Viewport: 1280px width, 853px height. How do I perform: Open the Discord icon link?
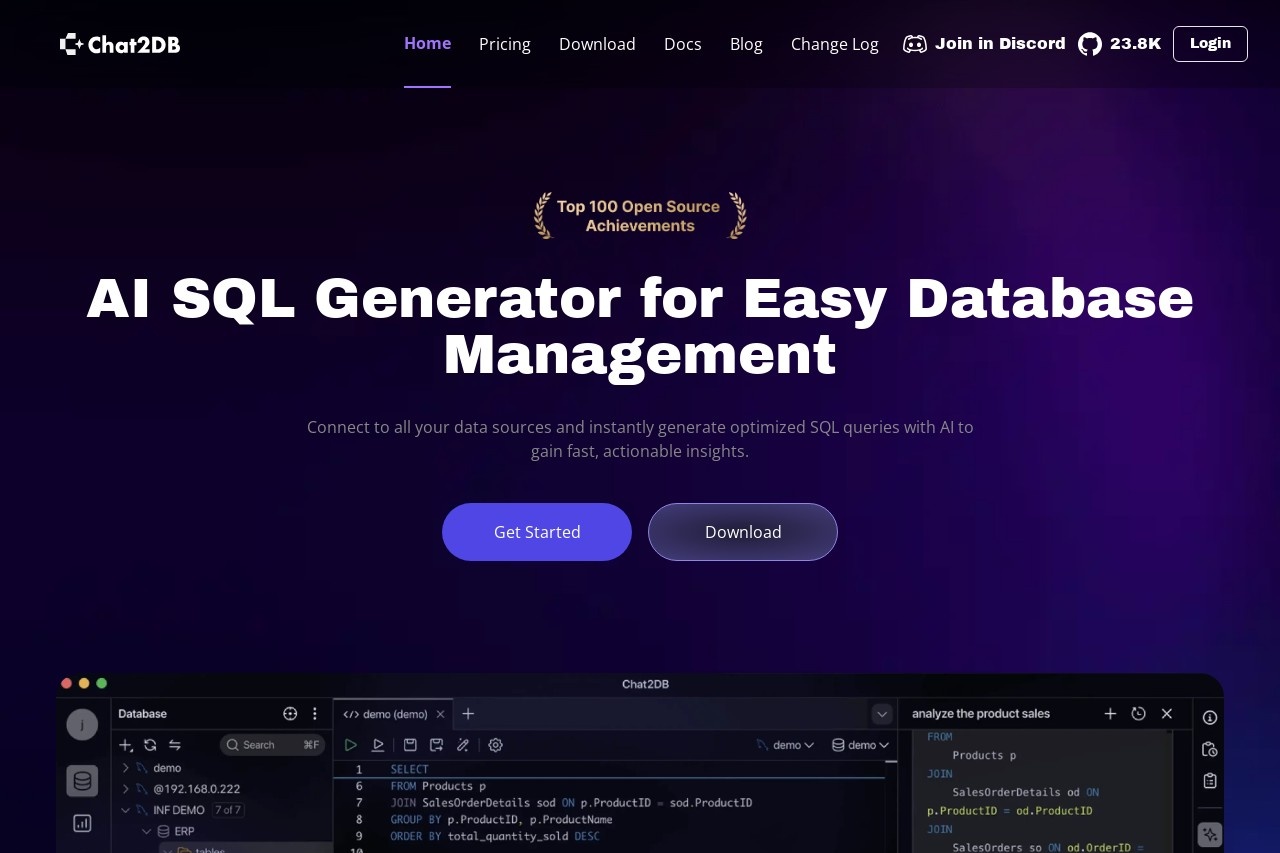coord(915,44)
